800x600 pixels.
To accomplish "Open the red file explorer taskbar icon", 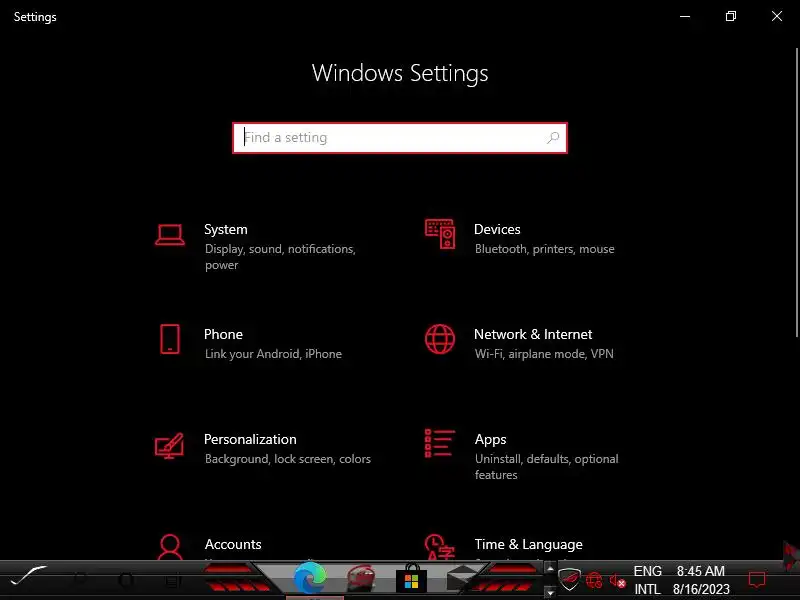I will 361,579.
